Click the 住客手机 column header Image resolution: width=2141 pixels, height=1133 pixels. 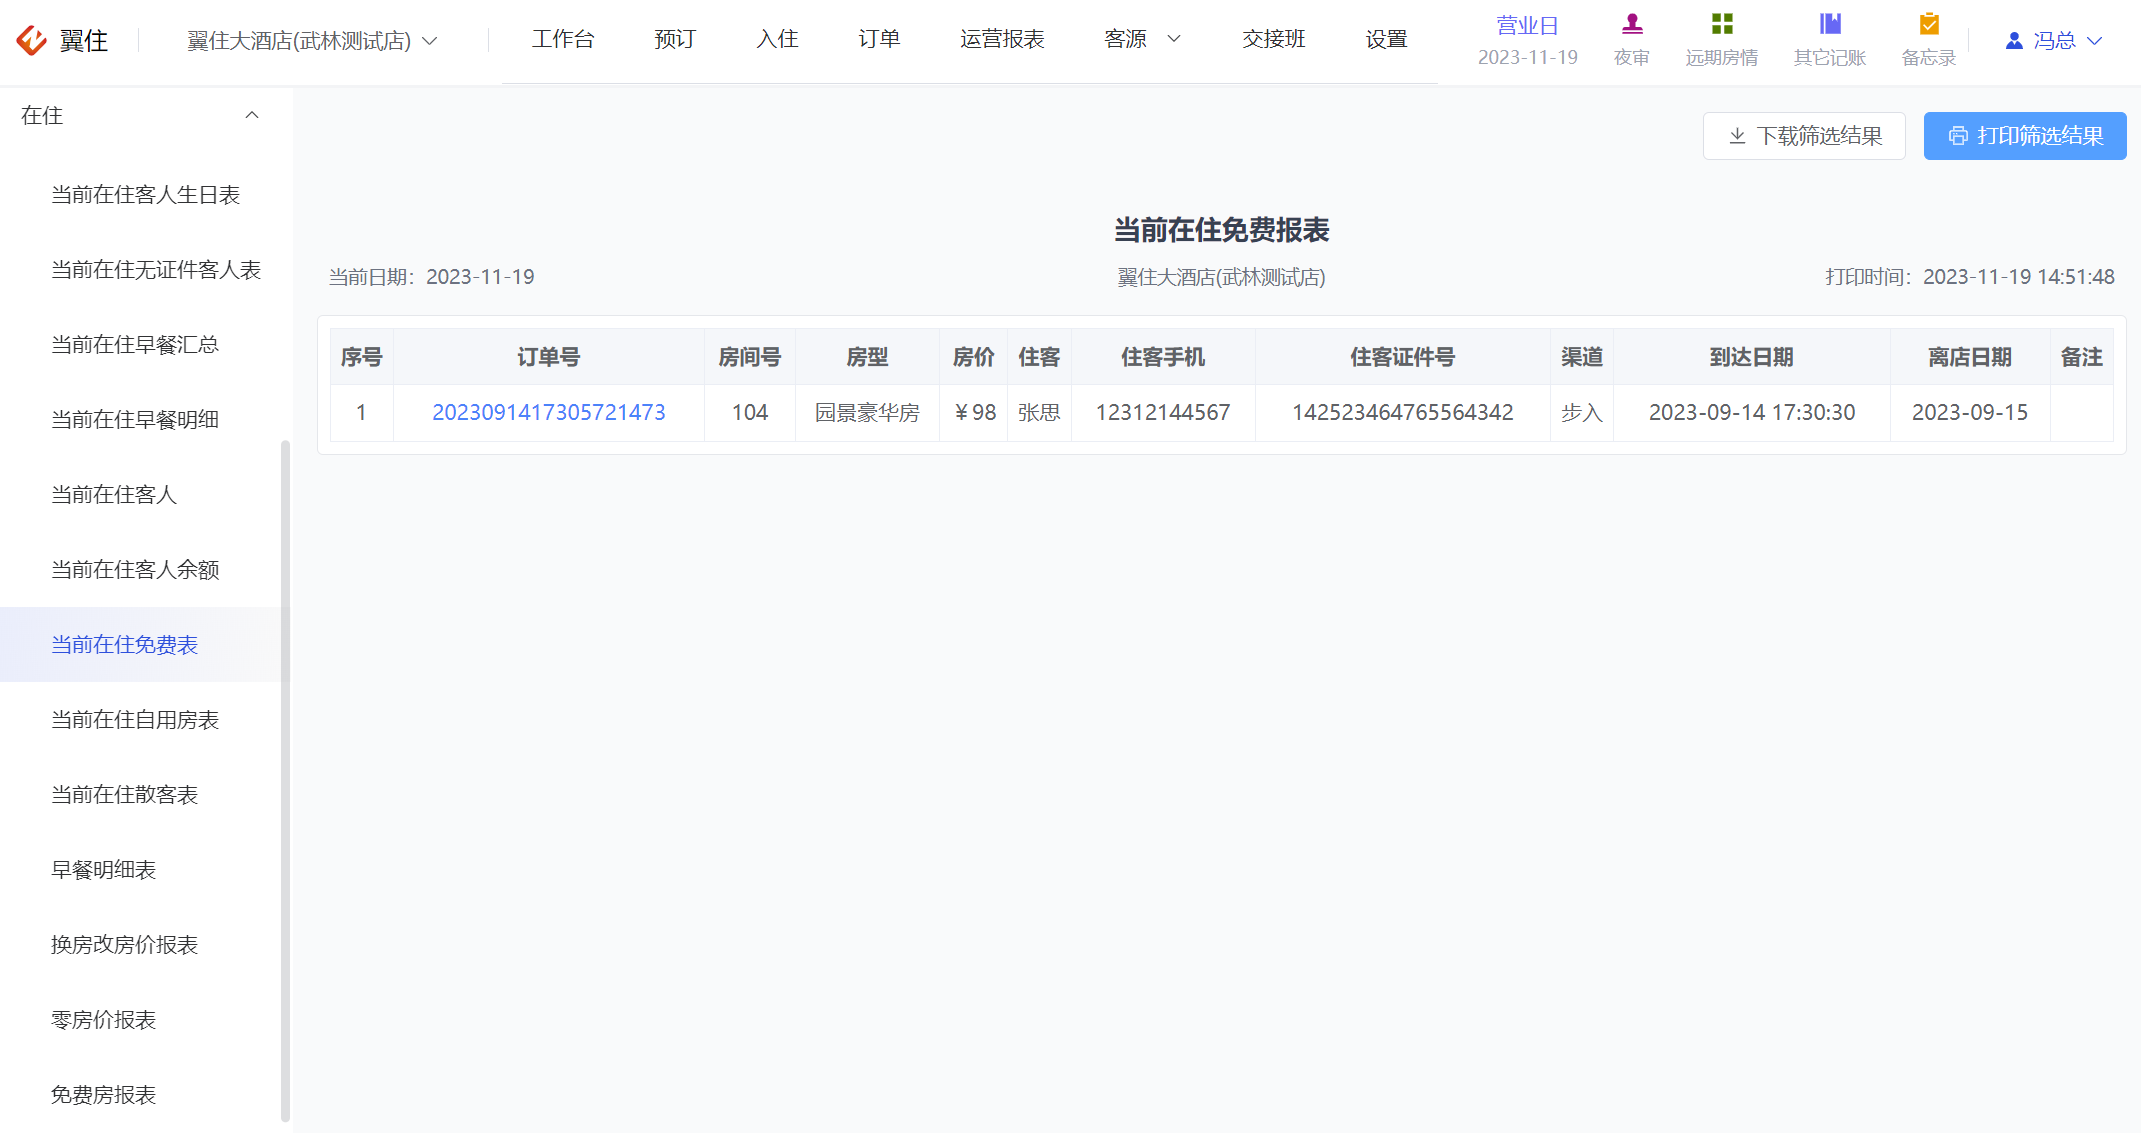[x=1163, y=357]
